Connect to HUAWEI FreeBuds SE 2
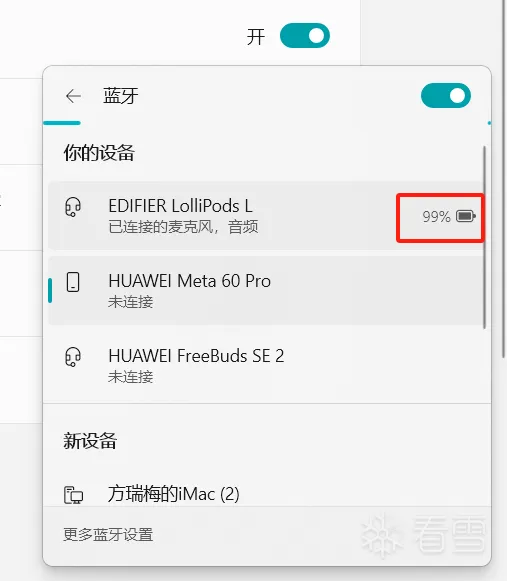 point(266,365)
